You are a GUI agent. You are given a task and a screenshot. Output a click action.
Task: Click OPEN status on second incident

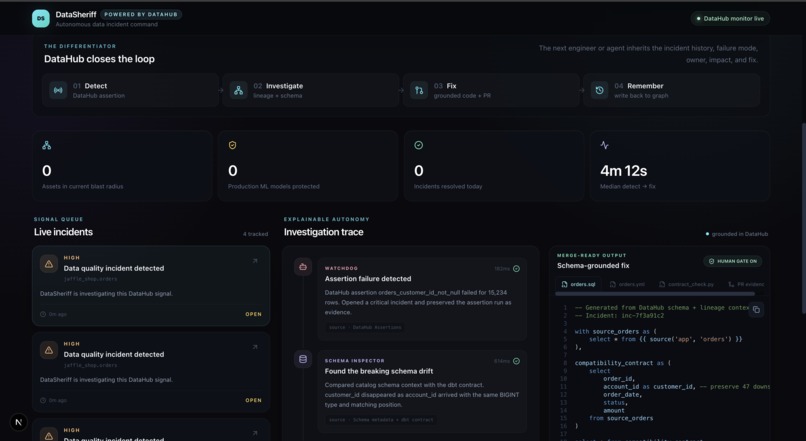pos(253,400)
